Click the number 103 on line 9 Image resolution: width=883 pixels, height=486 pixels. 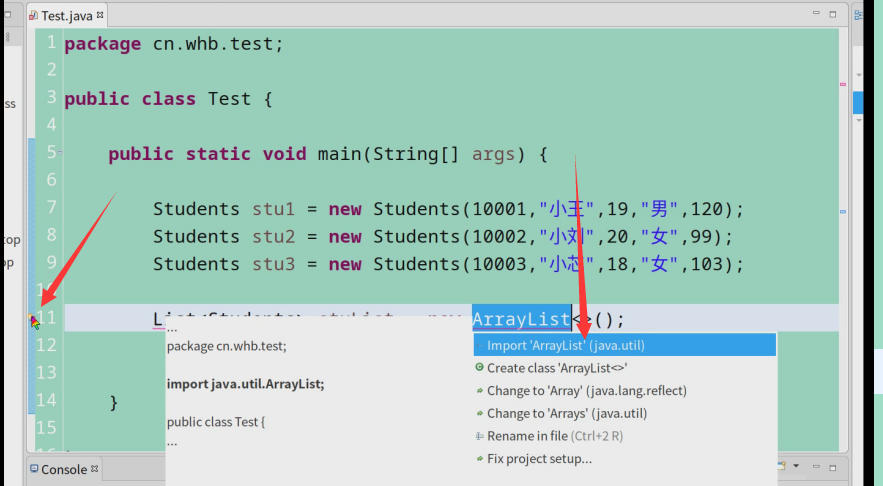[x=707, y=264]
